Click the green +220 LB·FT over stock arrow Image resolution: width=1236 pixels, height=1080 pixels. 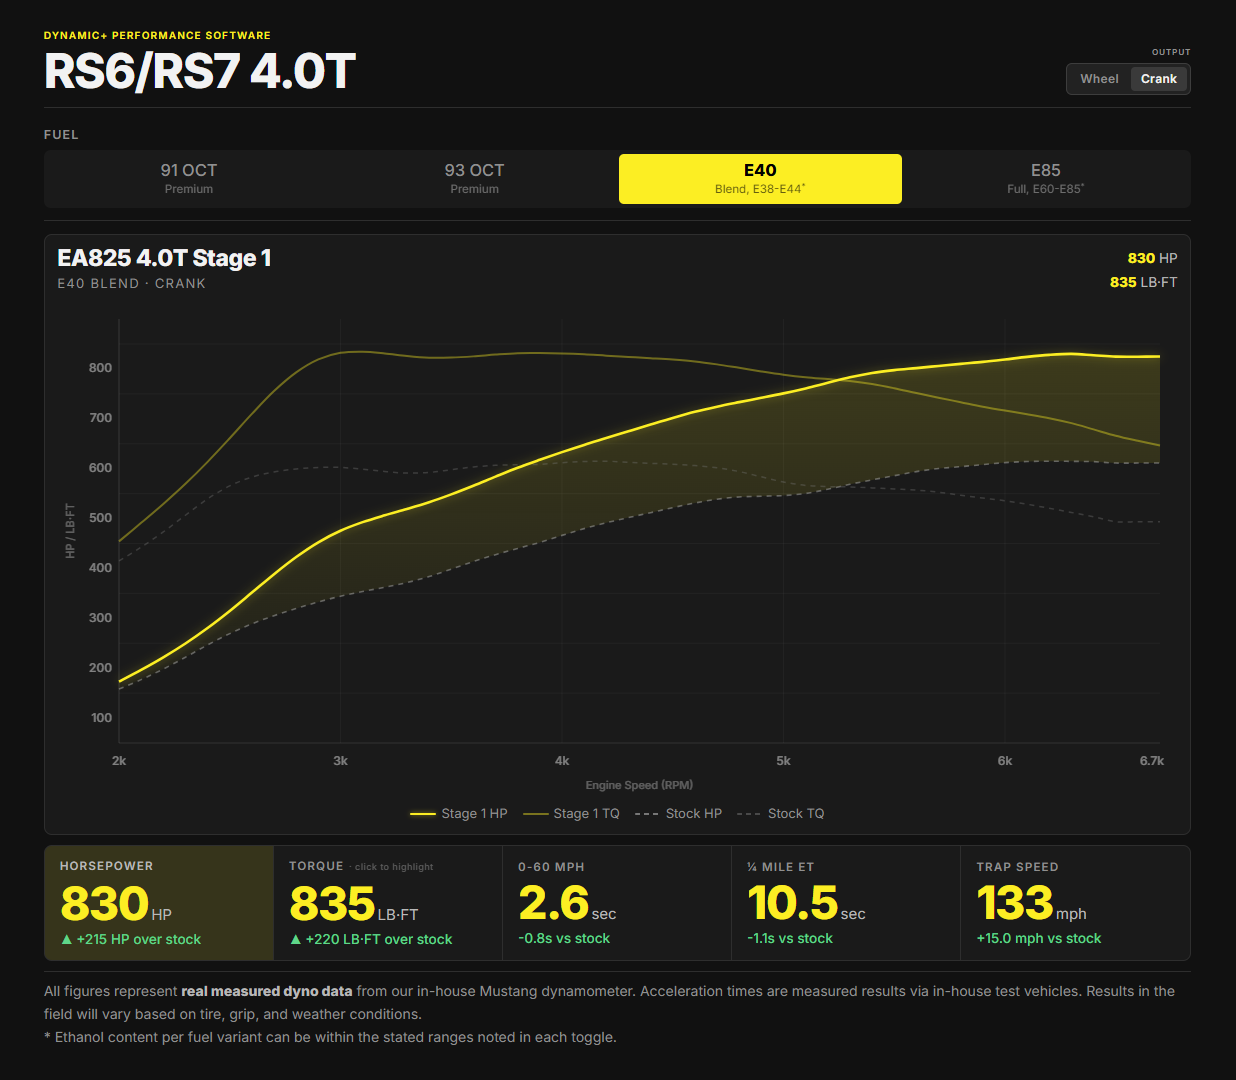pos(296,940)
